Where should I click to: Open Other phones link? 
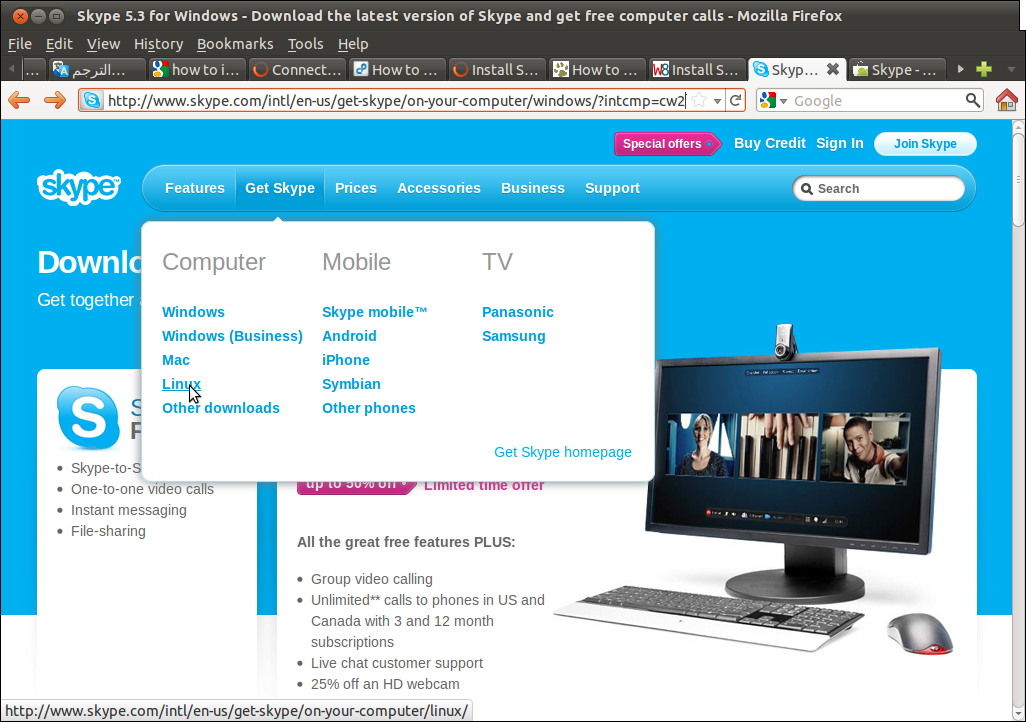pyautogui.click(x=368, y=408)
